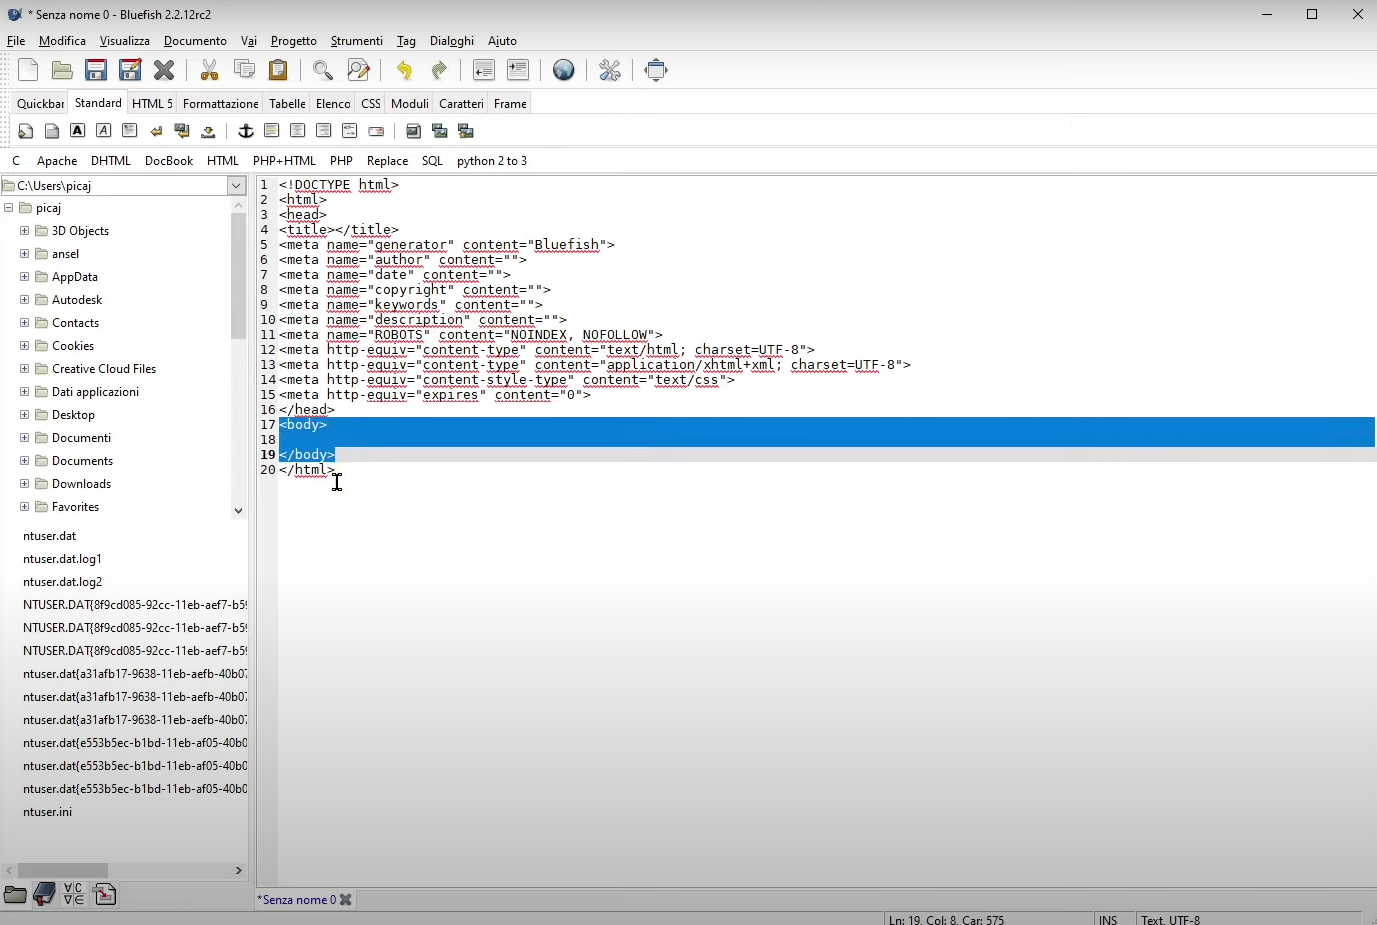Expand the Downloads folder
The width and height of the screenshot is (1377, 925).
24,484
